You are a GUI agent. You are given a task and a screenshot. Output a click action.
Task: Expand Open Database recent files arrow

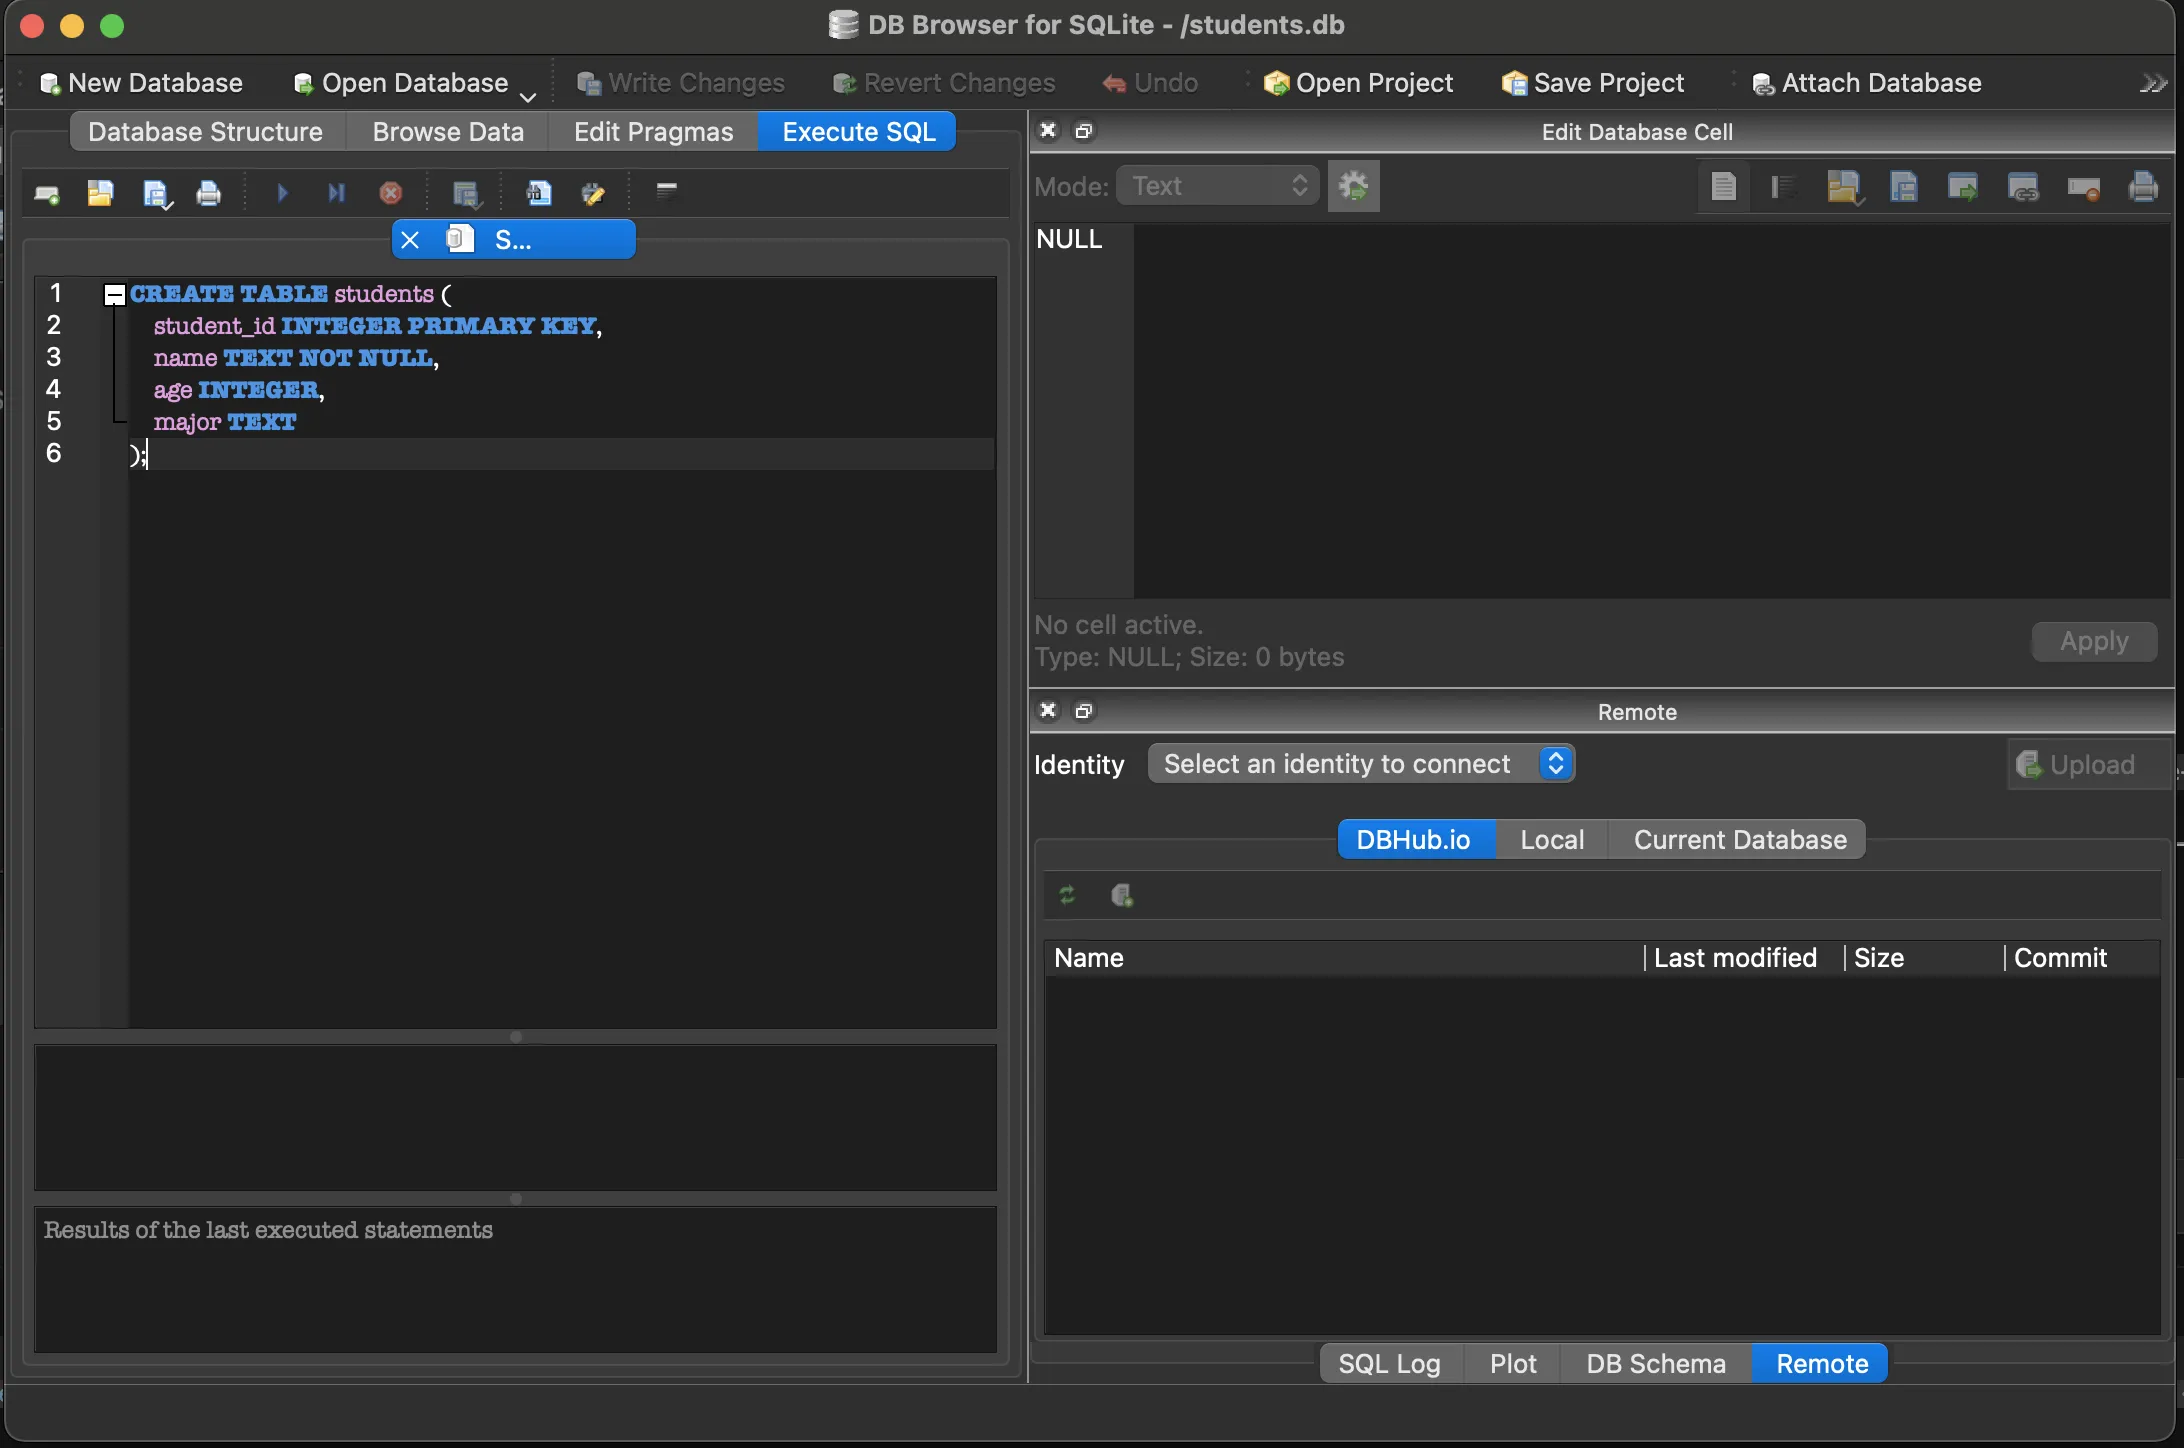(x=528, y=97)
